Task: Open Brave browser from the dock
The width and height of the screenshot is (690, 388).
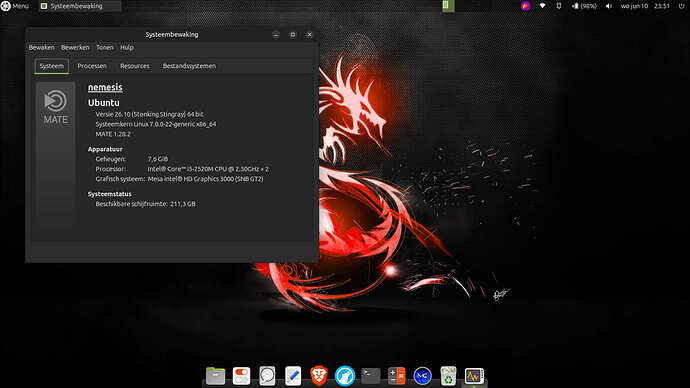Action: [x=319, y=376]
